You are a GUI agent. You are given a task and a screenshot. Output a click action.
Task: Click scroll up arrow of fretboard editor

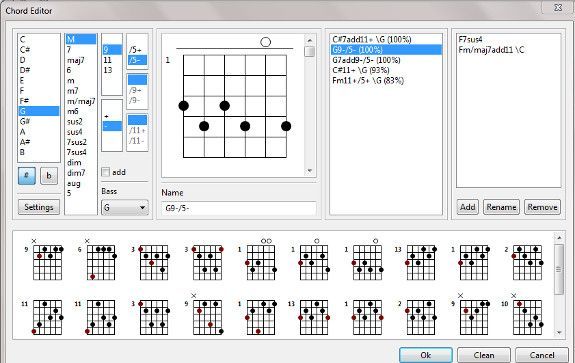click(310, 40)
